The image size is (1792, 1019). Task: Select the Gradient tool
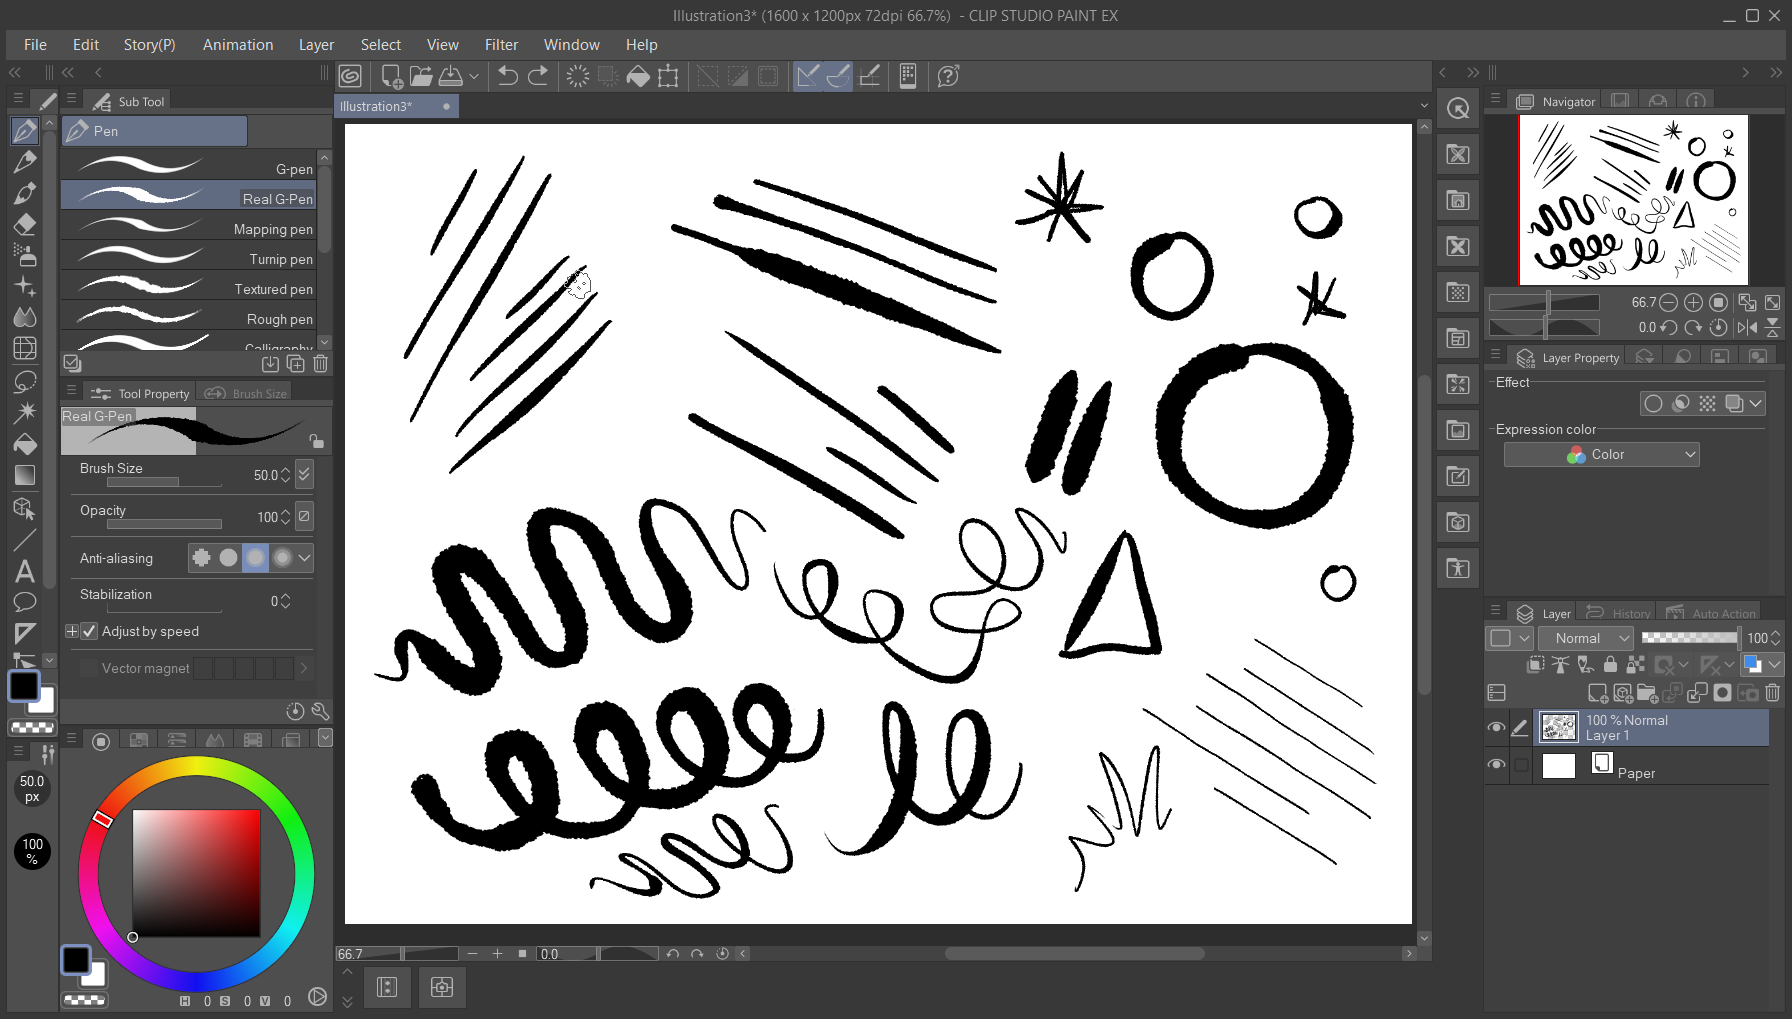(x=25, y=475)
